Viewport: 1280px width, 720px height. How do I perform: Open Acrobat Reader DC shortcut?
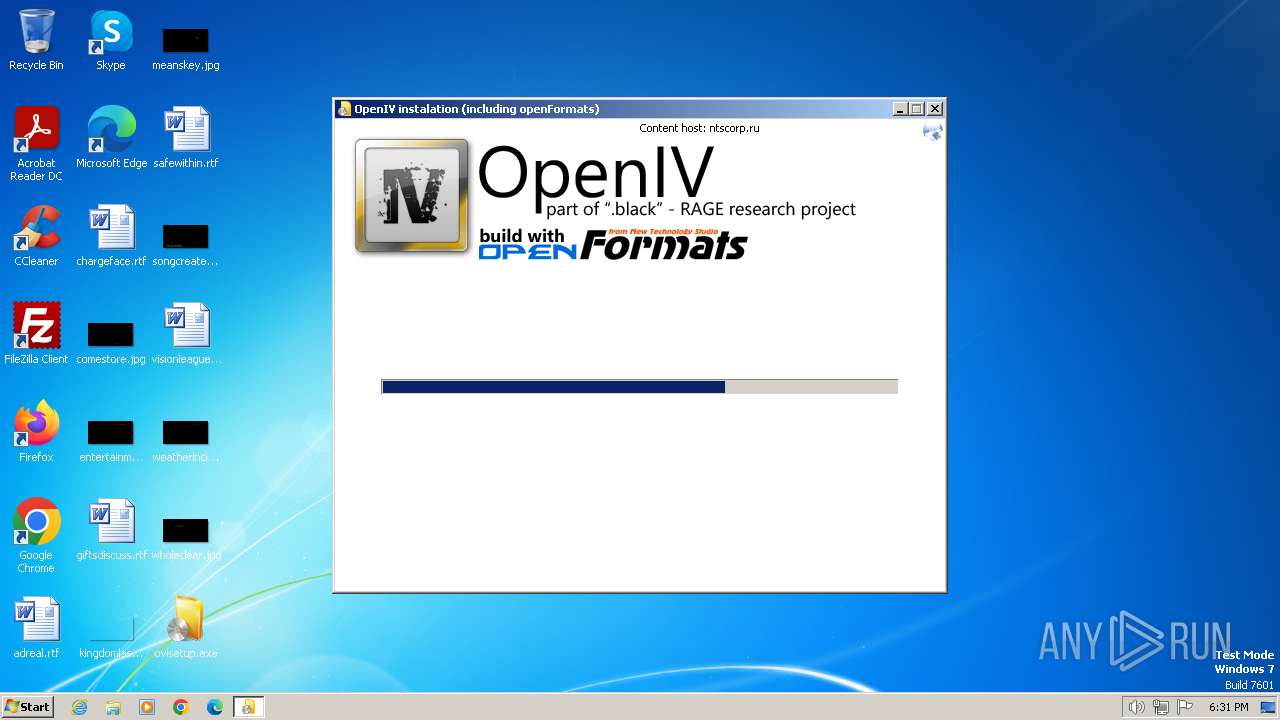point(36,144)
